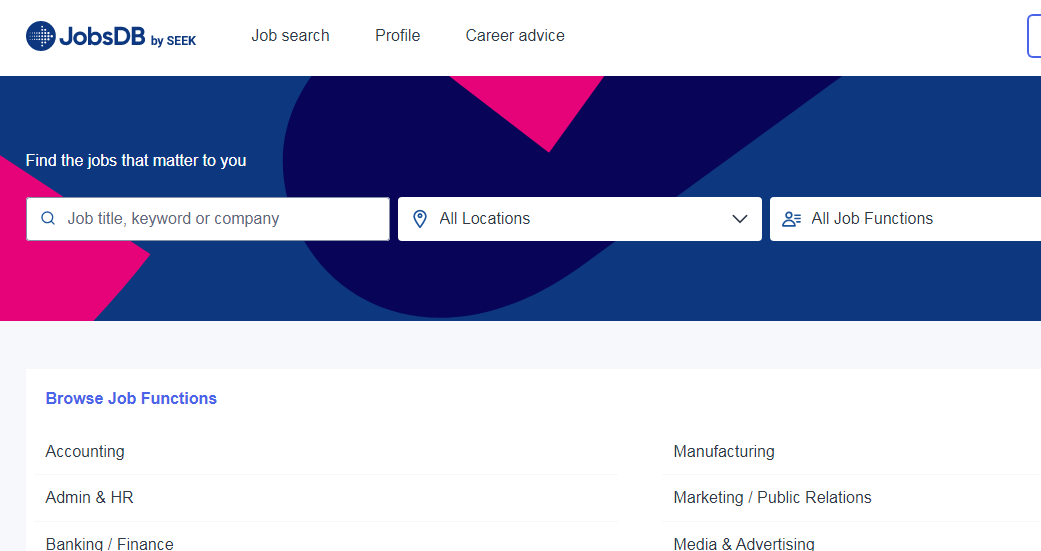Open the Job search menu

[290, 36]
